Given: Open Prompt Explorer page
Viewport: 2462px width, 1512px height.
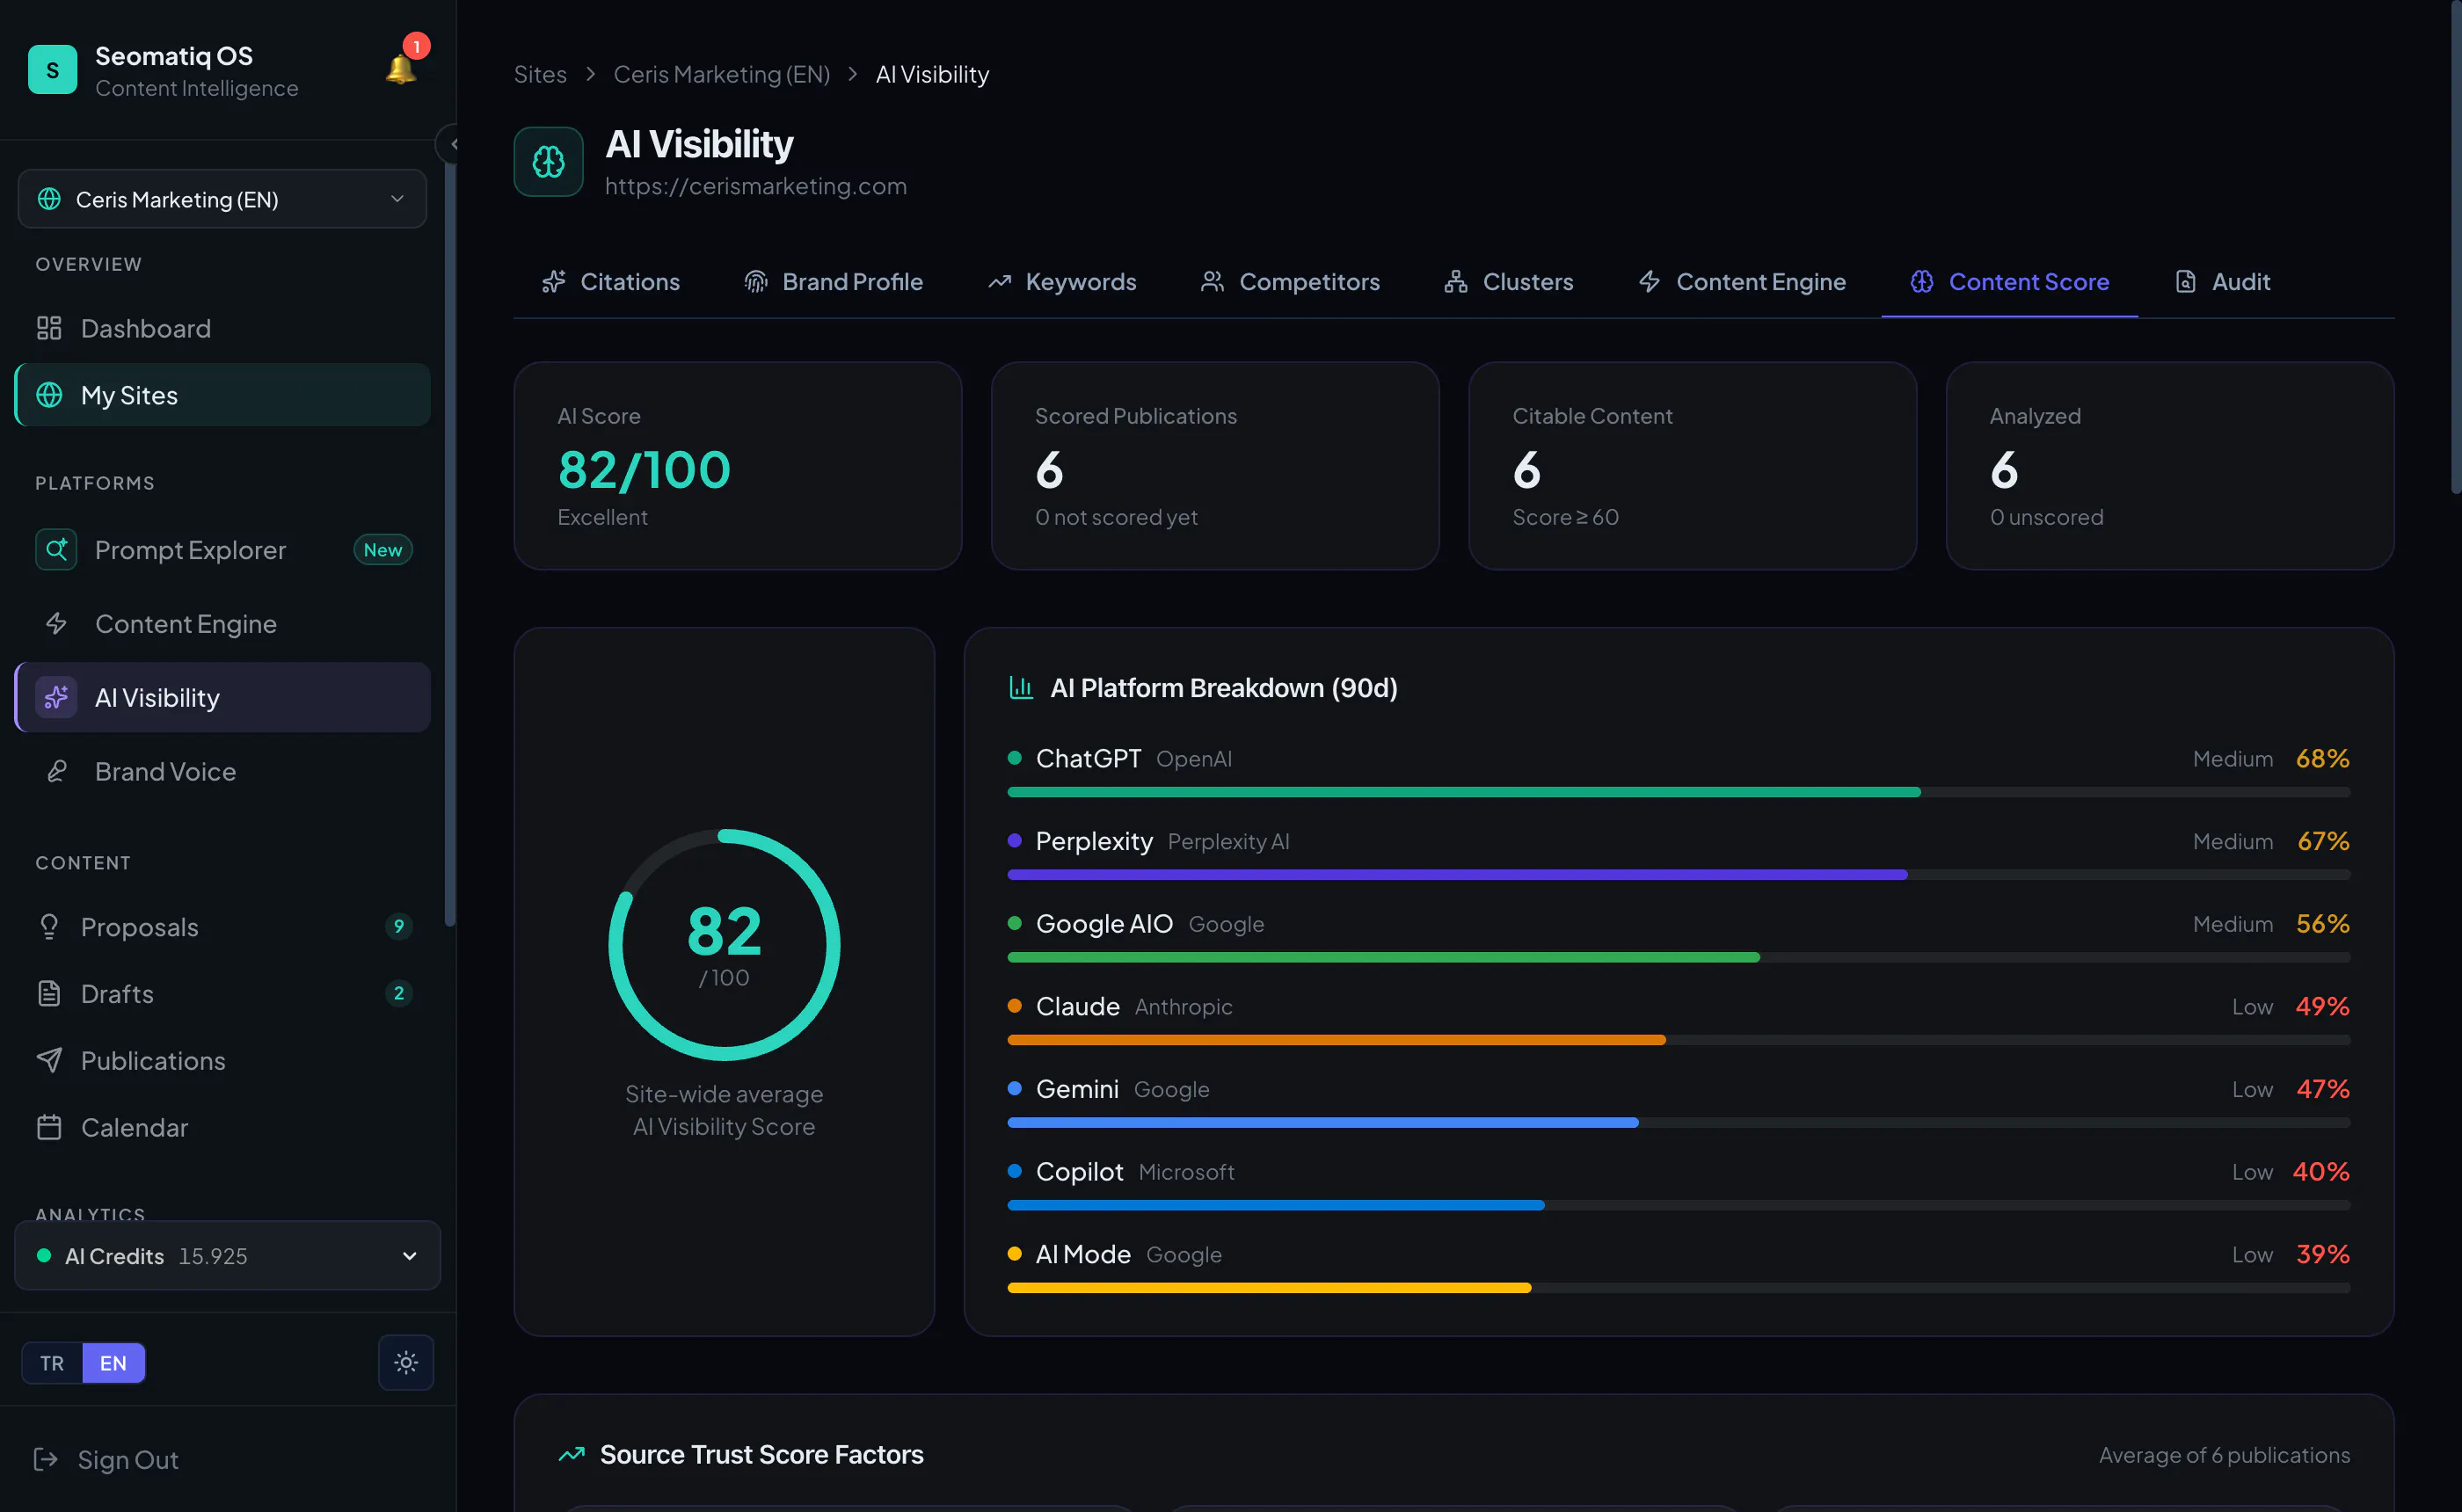Looking at the screenshot, I should pyautogui.click(x=222, y=549).
